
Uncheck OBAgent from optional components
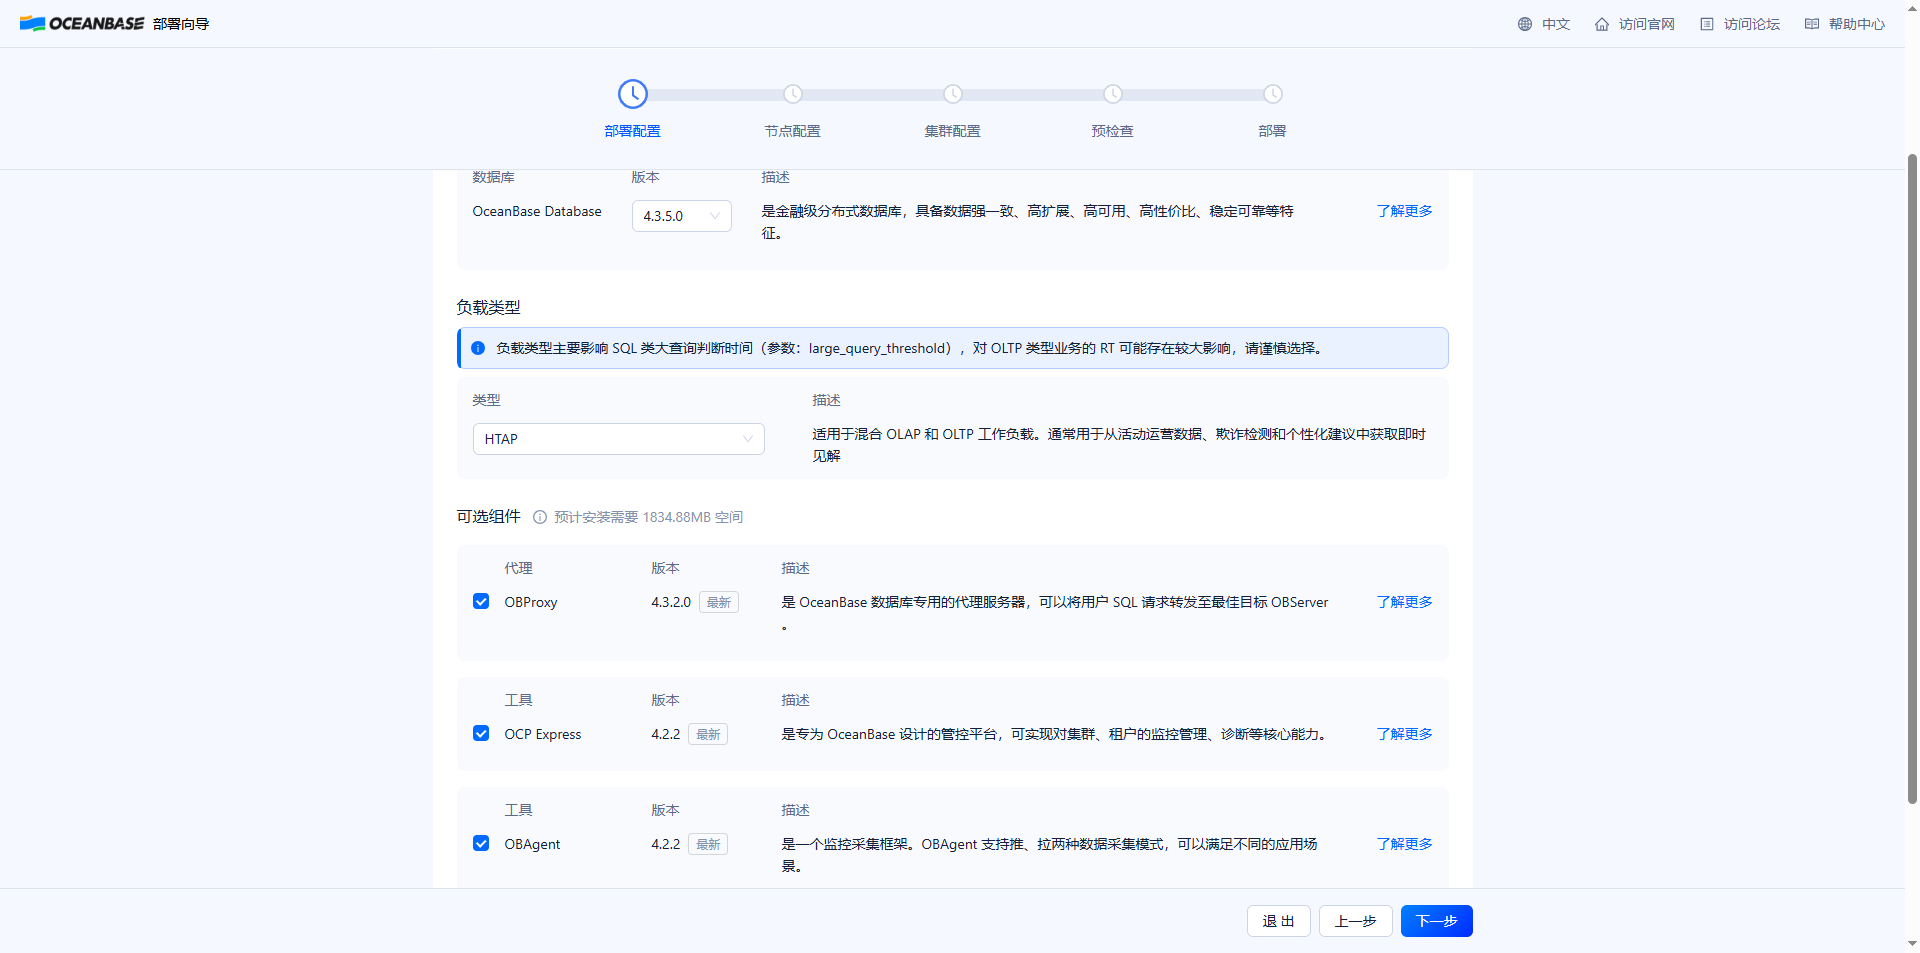click(x=481, y=843)
